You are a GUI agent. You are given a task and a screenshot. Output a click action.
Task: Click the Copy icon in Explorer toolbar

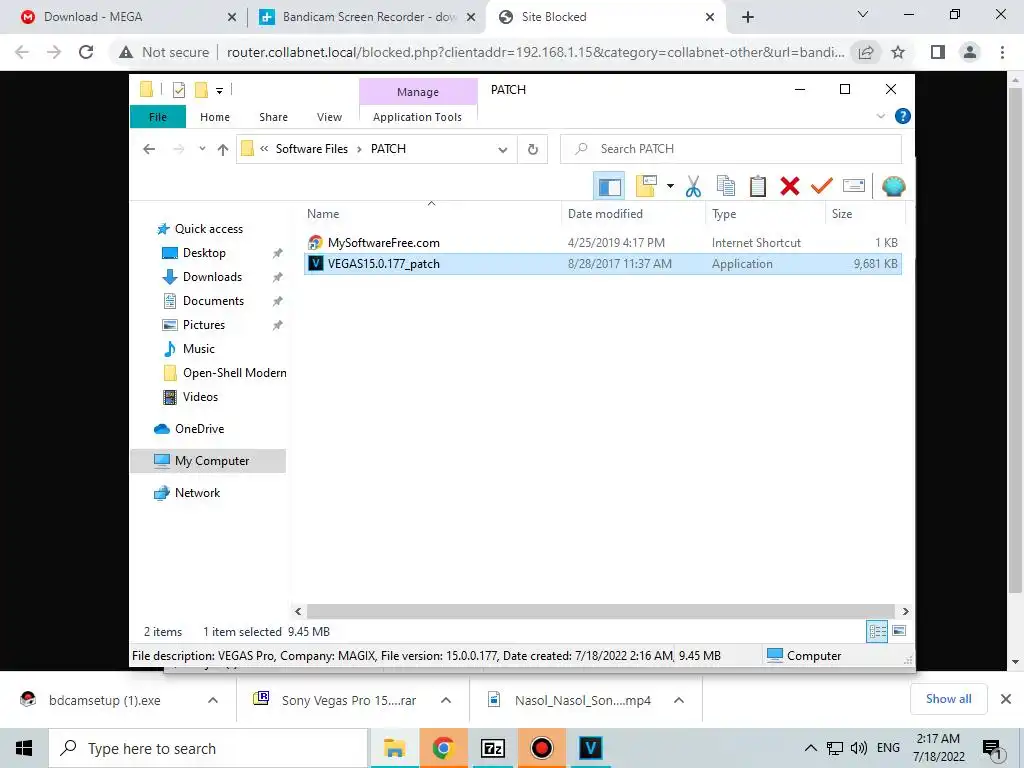(726, 187)
